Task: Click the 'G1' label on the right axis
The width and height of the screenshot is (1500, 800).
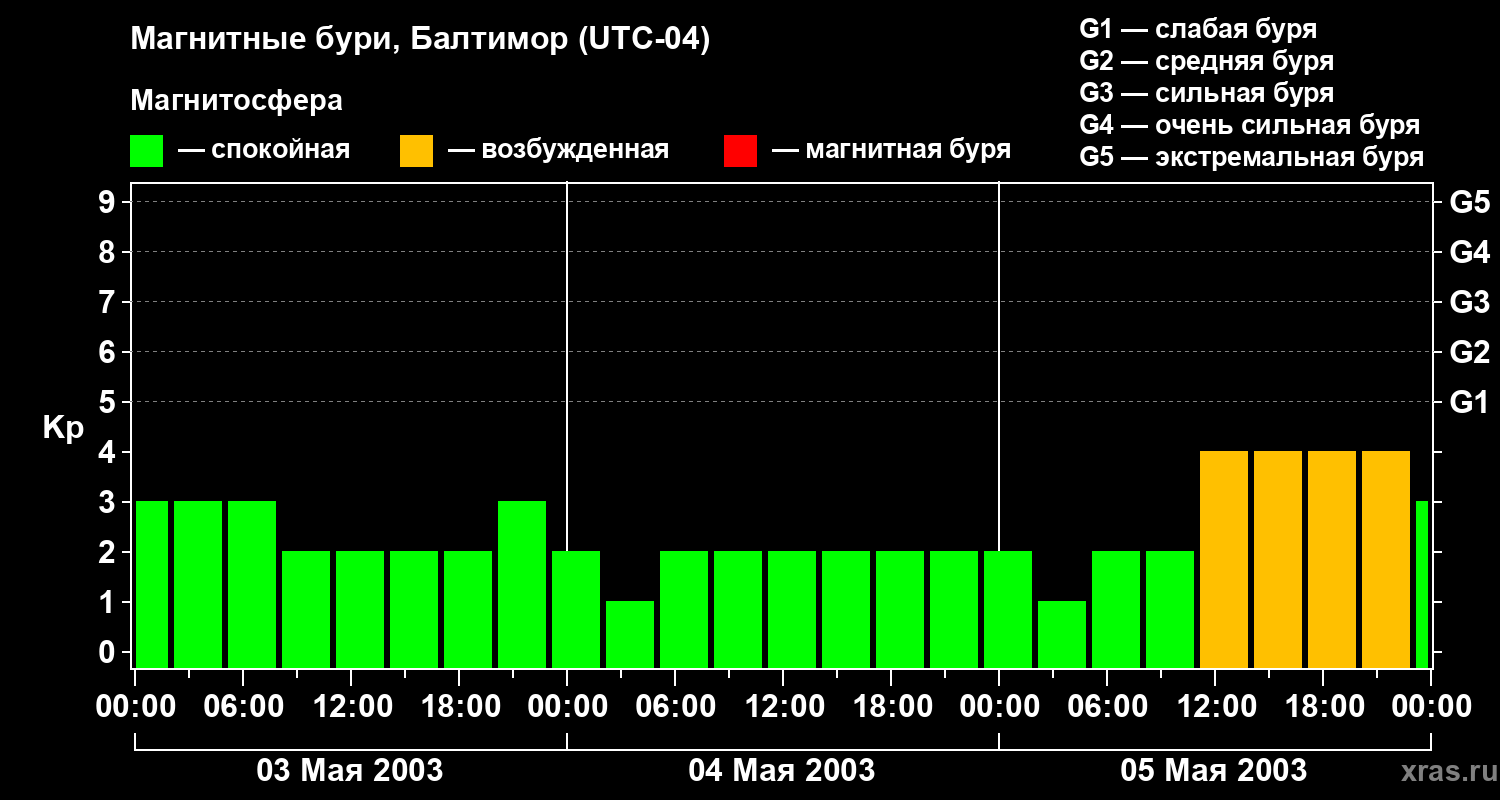Action: pos(1469,403)
